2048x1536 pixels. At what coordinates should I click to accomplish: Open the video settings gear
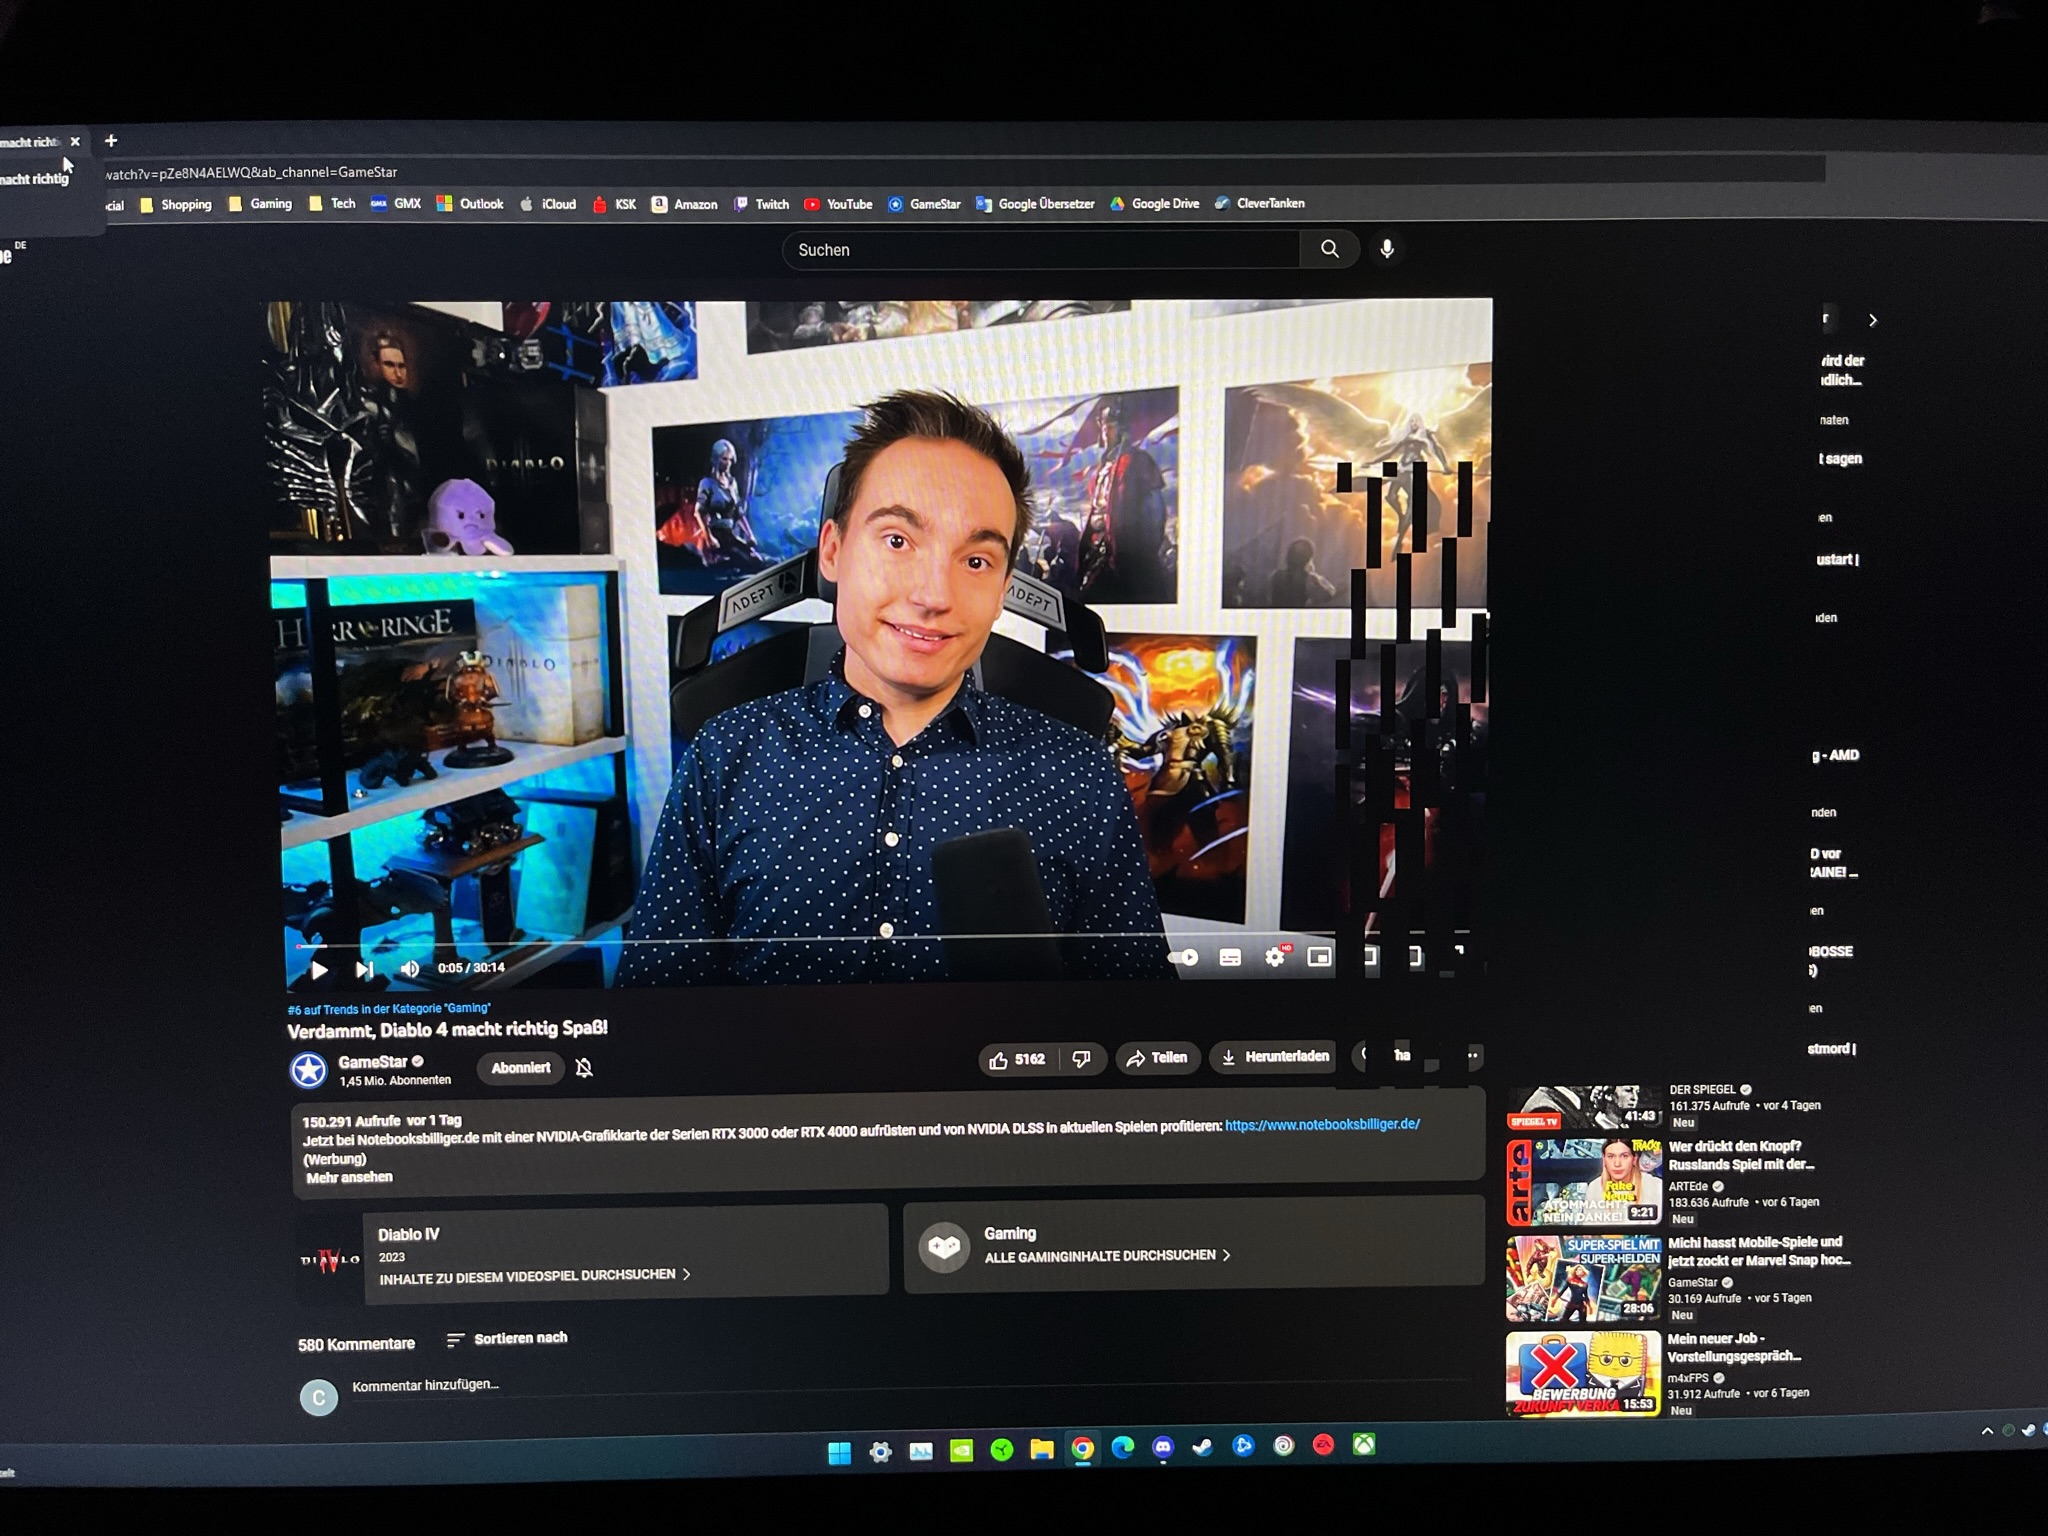[x=1274, y=957]
